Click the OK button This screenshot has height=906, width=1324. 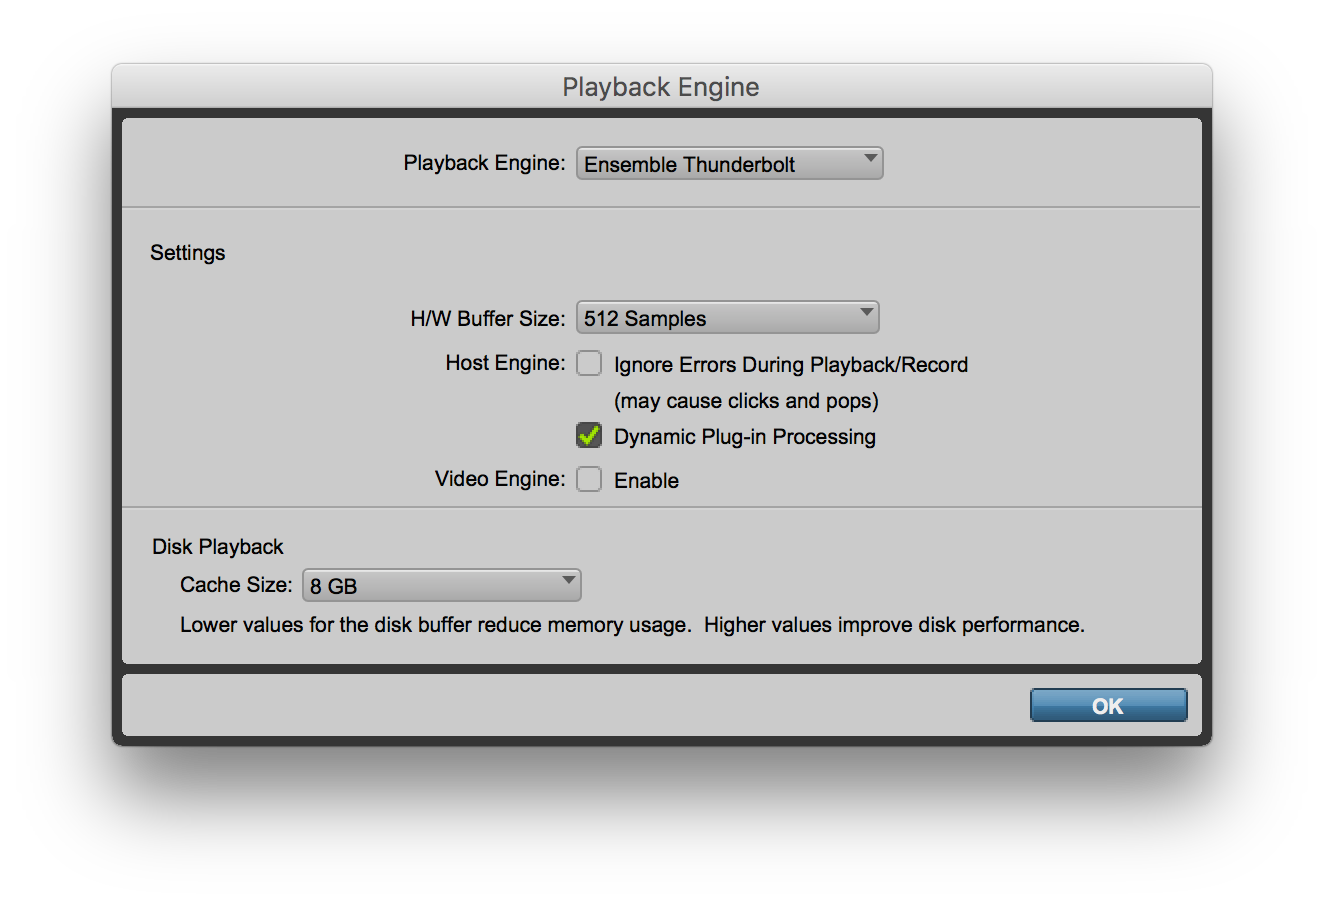click(x=1108, y=705)
